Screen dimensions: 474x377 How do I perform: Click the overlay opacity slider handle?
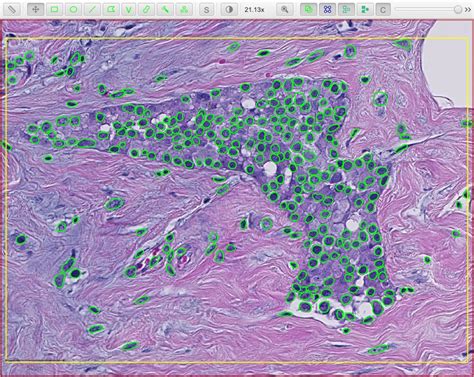click(458, 9)
